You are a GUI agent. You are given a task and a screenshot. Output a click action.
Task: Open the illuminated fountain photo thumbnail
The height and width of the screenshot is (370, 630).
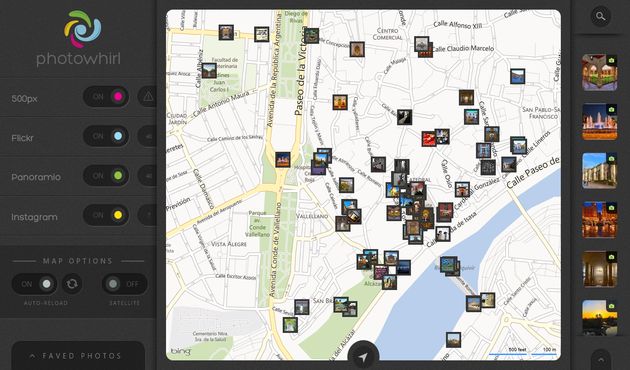pyautogui.click(x=599, y=121)
